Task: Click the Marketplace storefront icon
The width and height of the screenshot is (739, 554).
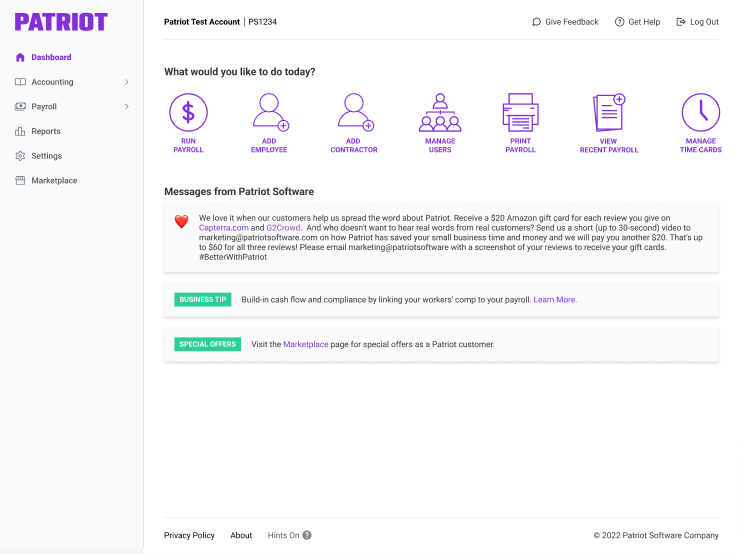Action: 20,181
